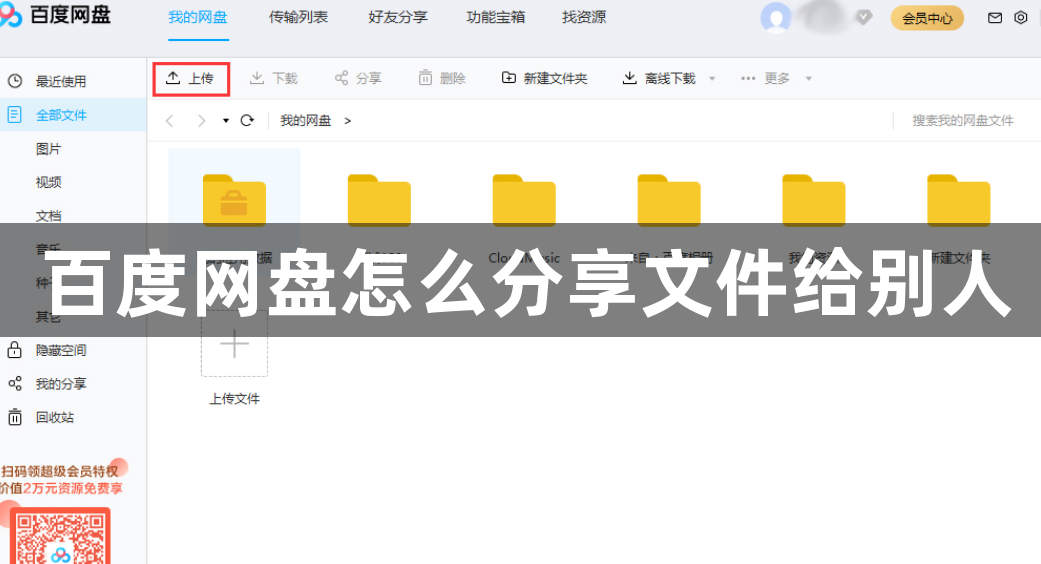
Task: Refresh the file list
Action: coord(247,120)
